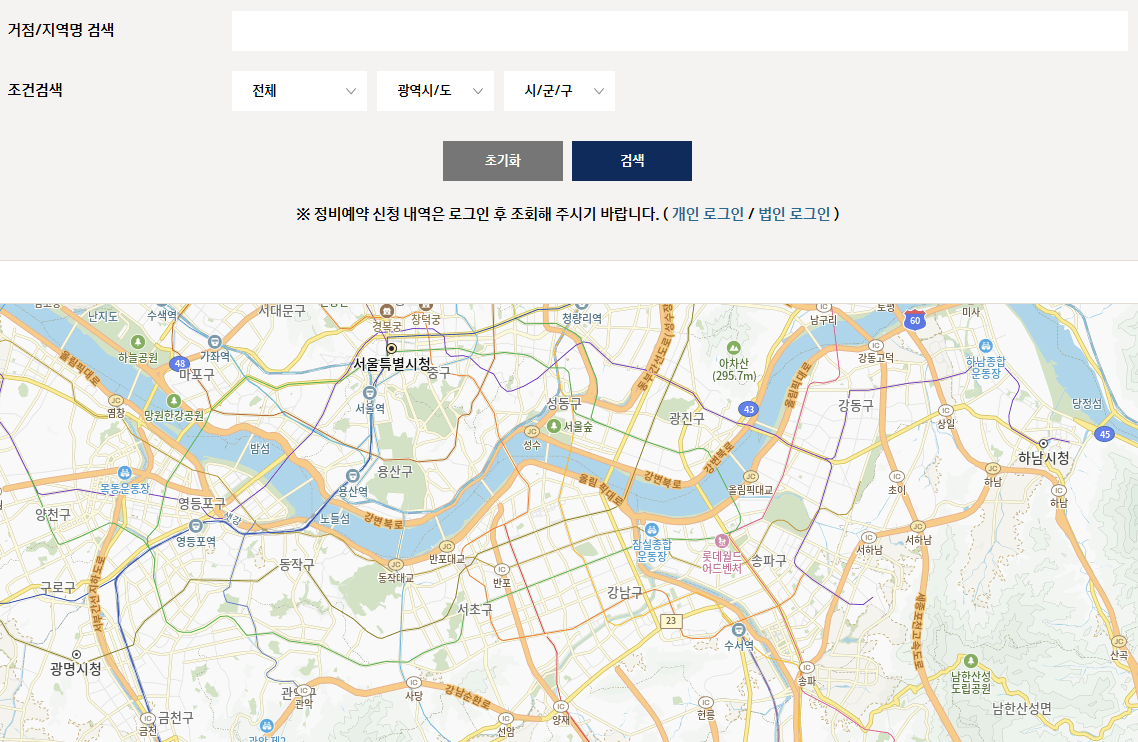Click the 강동구 label on map
The image size is (1138, 742).
(x=856, y=406)
